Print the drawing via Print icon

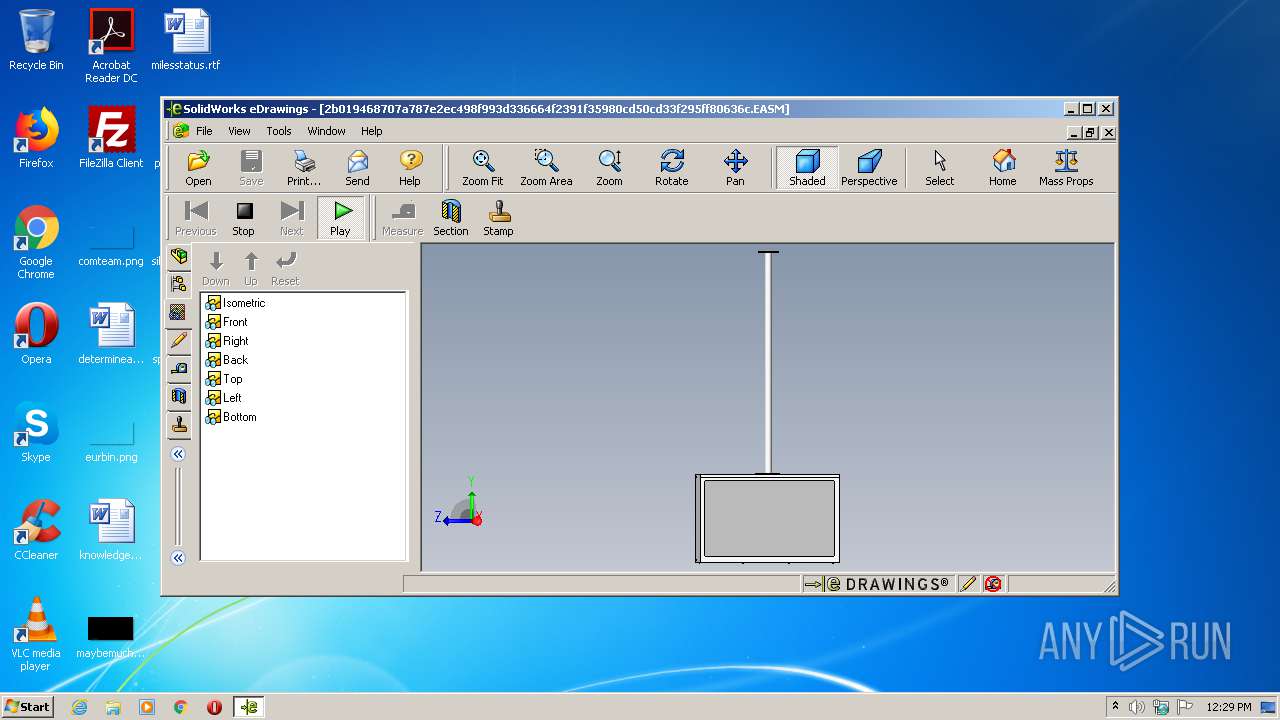click(x=304, y=168)
